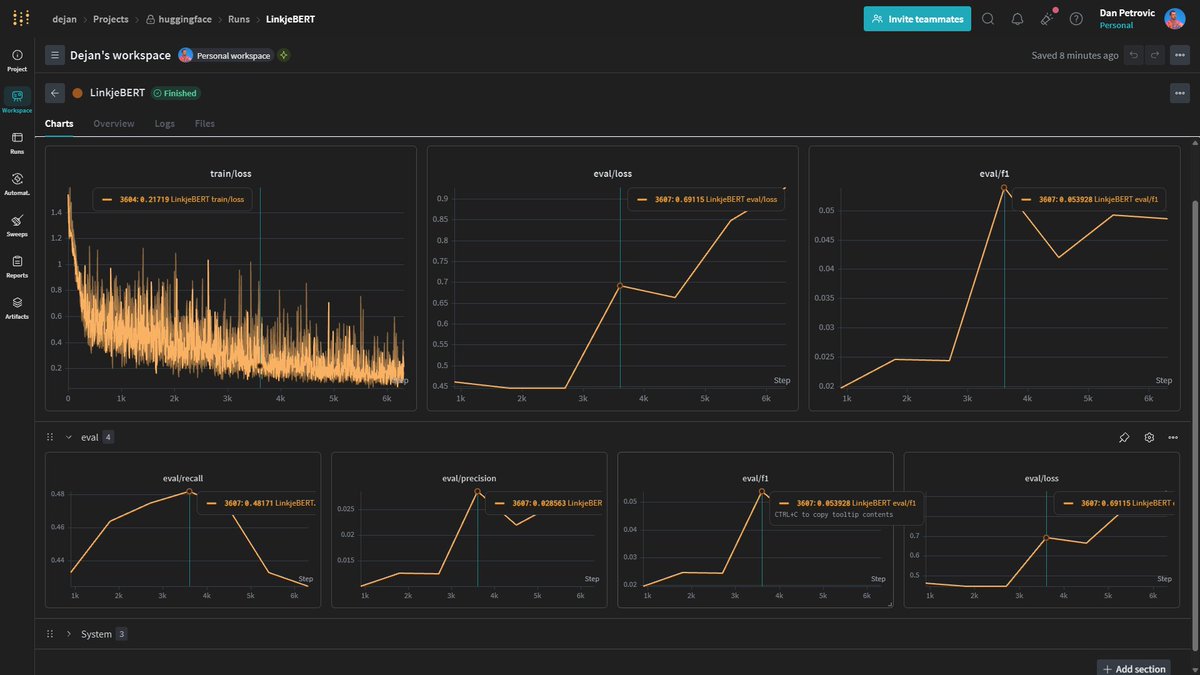Screen dimensions: 1200x675
Task: Open the help question mark icon
Action: [1076, 19]
